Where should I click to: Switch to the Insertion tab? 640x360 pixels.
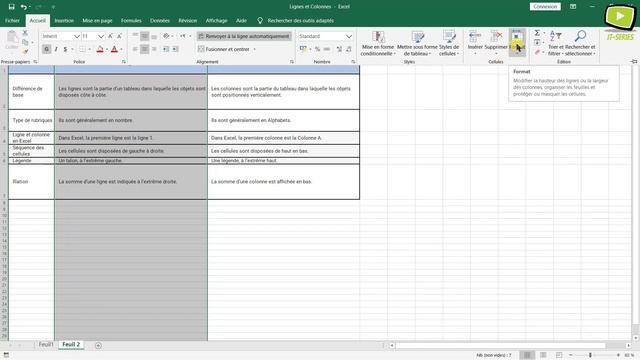[64, 20]
